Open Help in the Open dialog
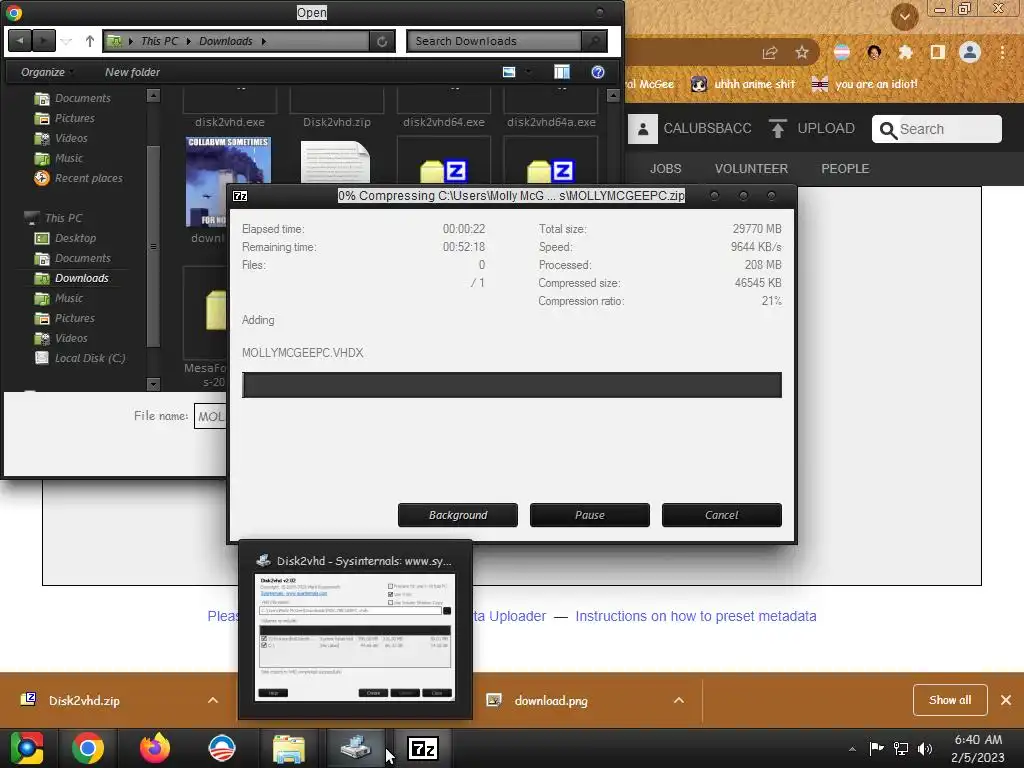Image resolution: width=1024 pixels, height=768 pixels. pos(598,72)
